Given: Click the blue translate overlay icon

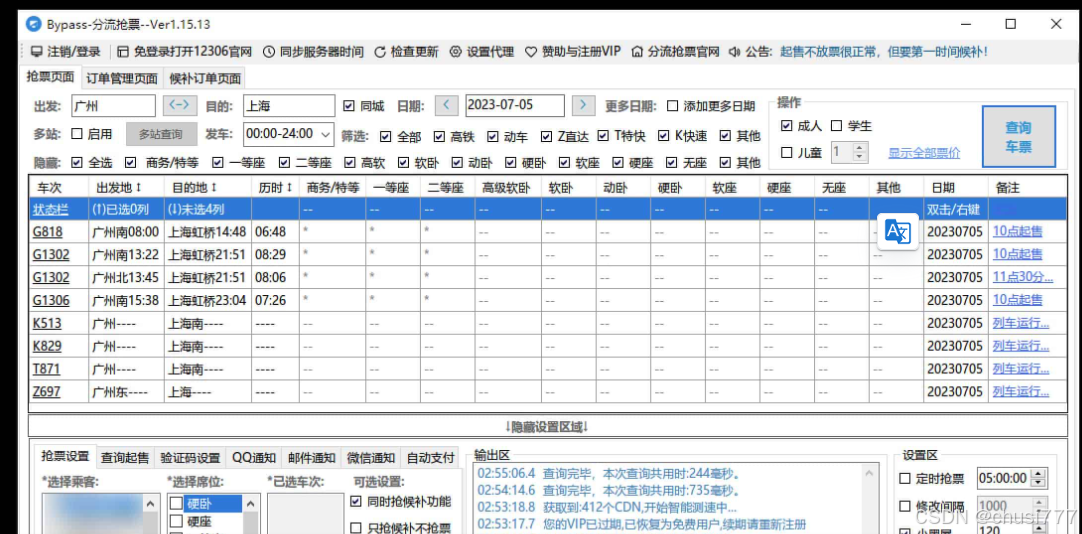Looking at the screenshot, I should tap(898, 232).
